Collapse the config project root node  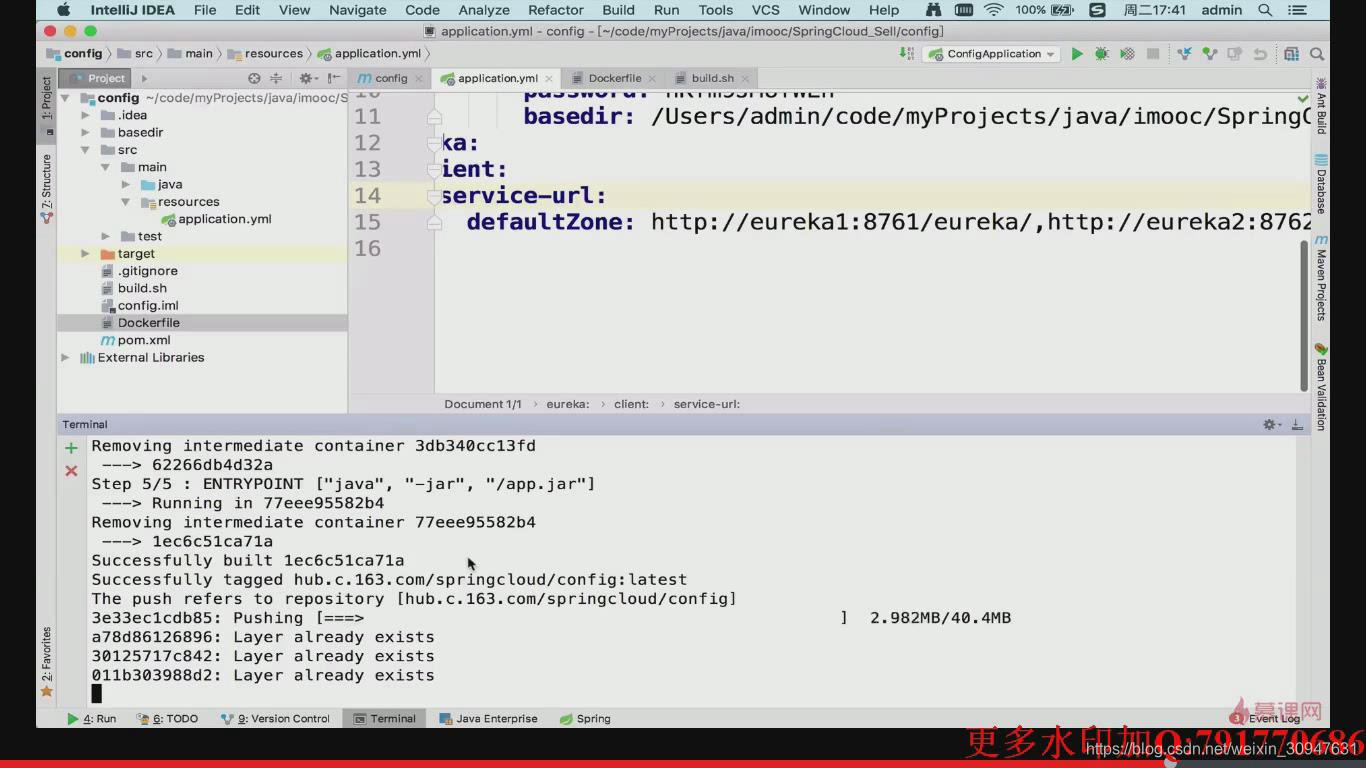click(66, 98)
